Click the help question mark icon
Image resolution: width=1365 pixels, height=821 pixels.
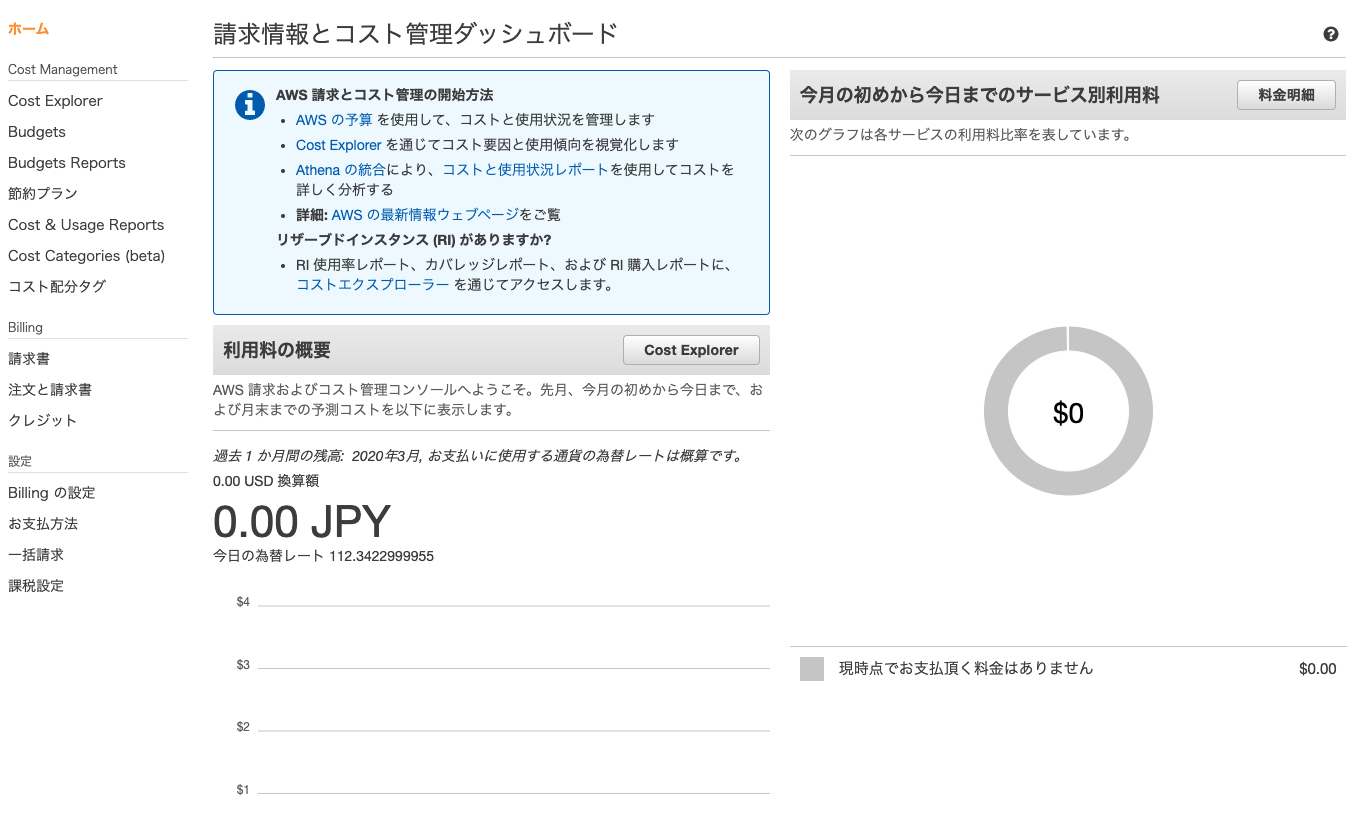point(1330,34)
